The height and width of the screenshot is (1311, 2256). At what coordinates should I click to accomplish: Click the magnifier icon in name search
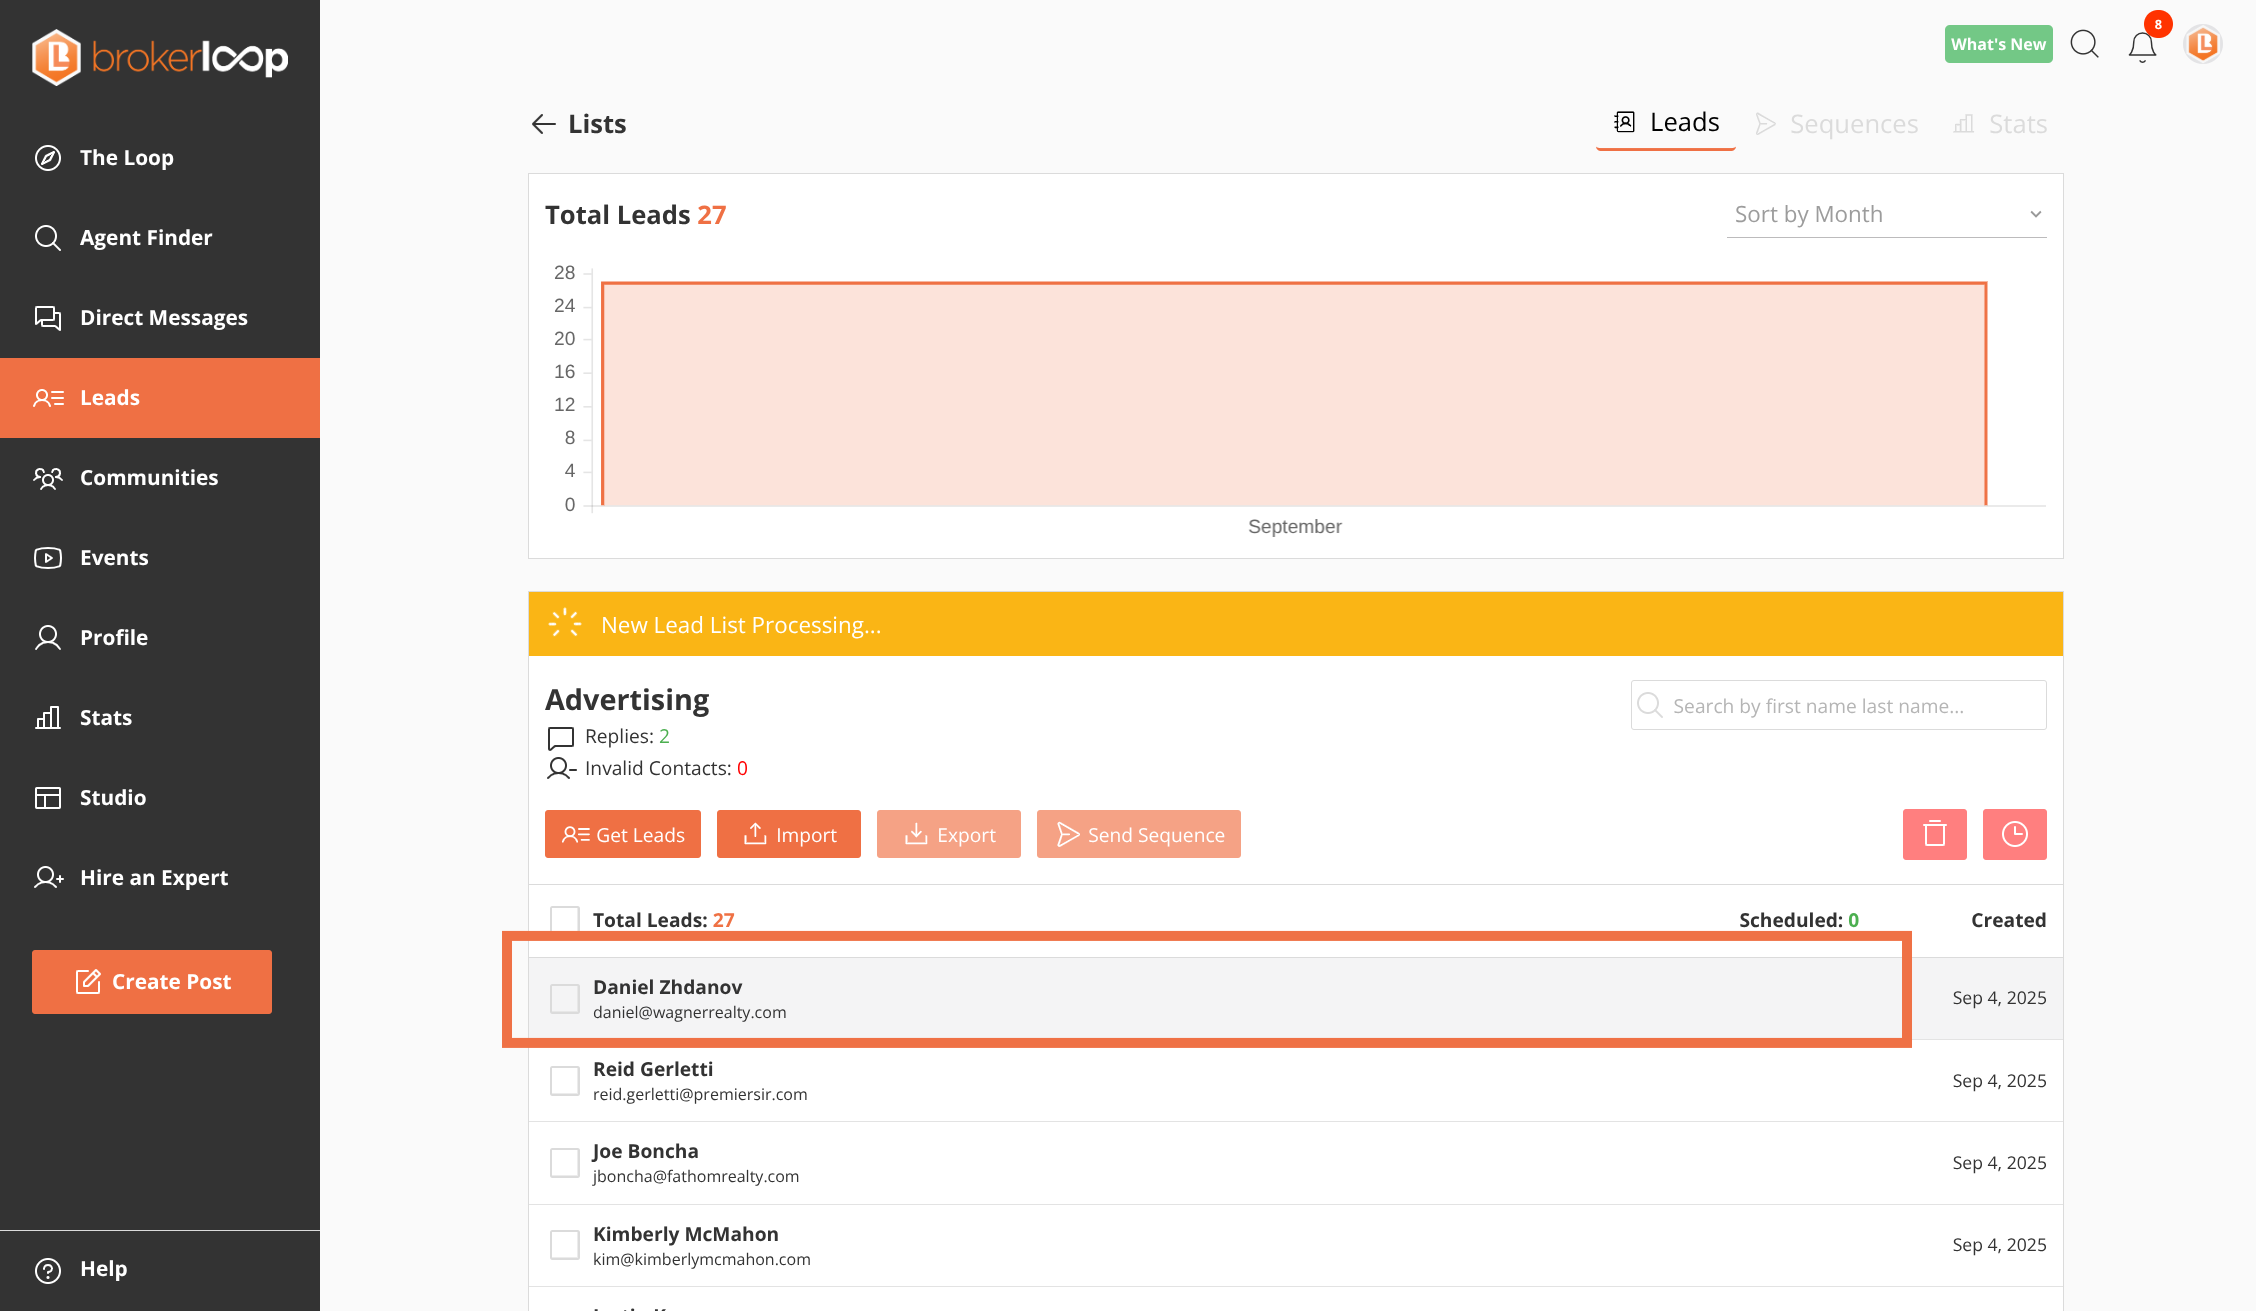point(1650,706)
